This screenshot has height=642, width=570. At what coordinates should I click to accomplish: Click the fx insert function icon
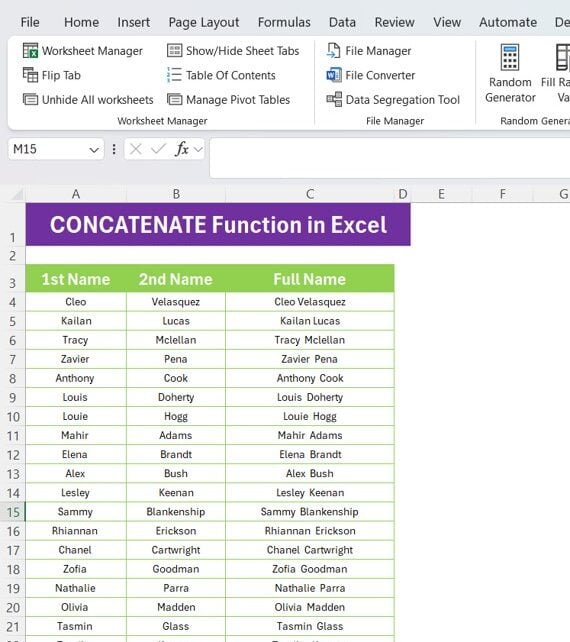click(182, 149)
